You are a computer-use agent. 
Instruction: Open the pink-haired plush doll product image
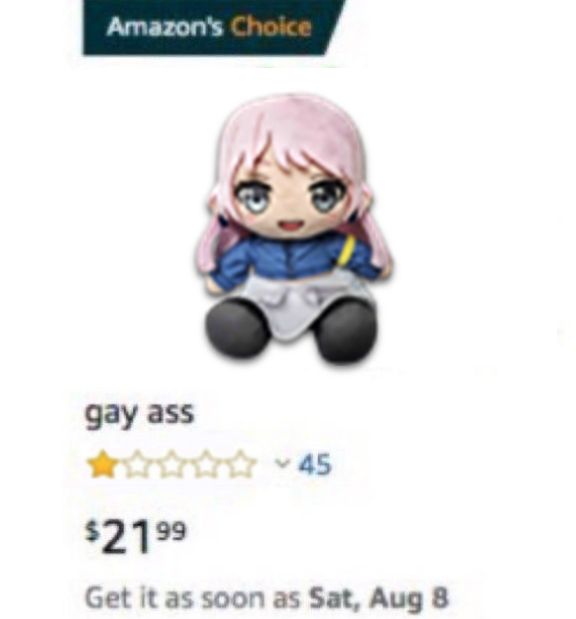click(x=293, y=228)
